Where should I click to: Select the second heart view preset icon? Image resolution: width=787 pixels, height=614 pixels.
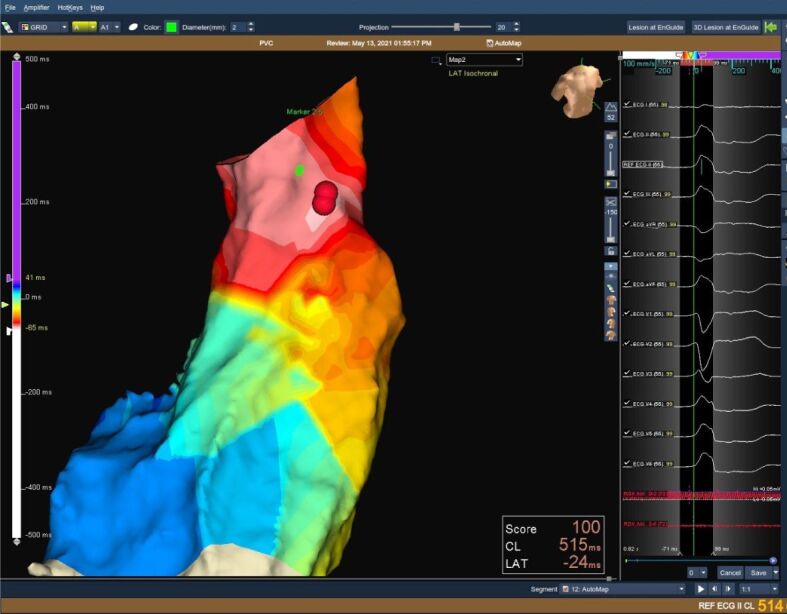(x=610, y=312)
